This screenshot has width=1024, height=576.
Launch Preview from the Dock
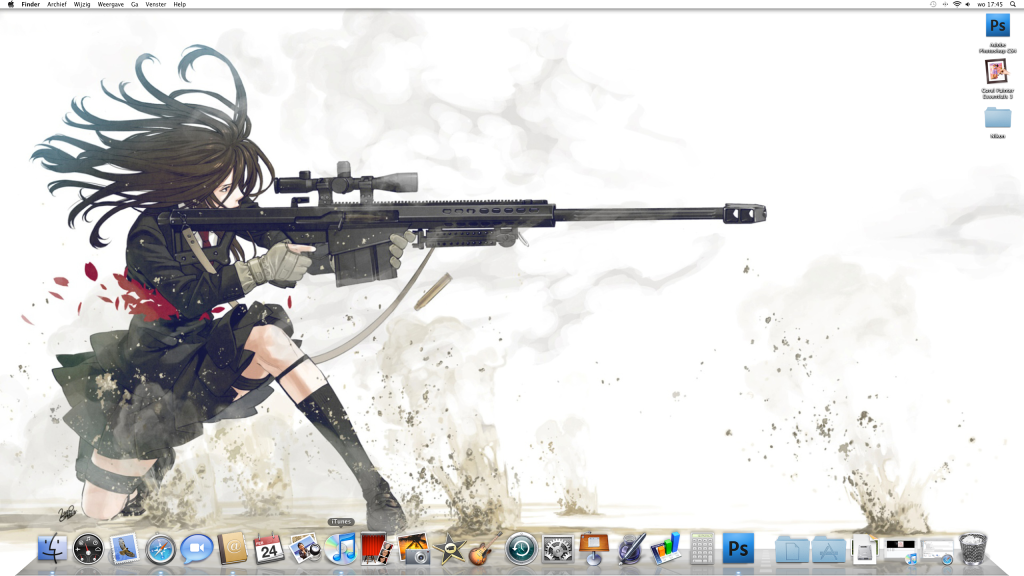tap(305, 549)
